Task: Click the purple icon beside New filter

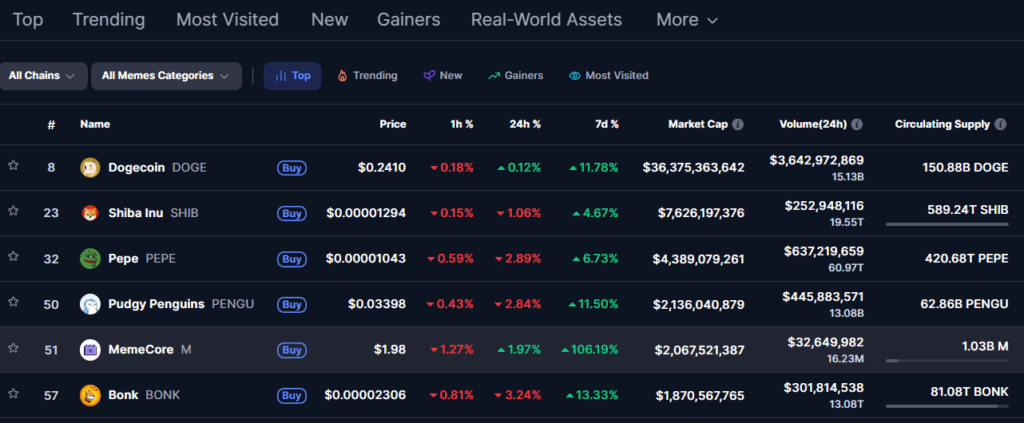Action: [x=428, y=76]
